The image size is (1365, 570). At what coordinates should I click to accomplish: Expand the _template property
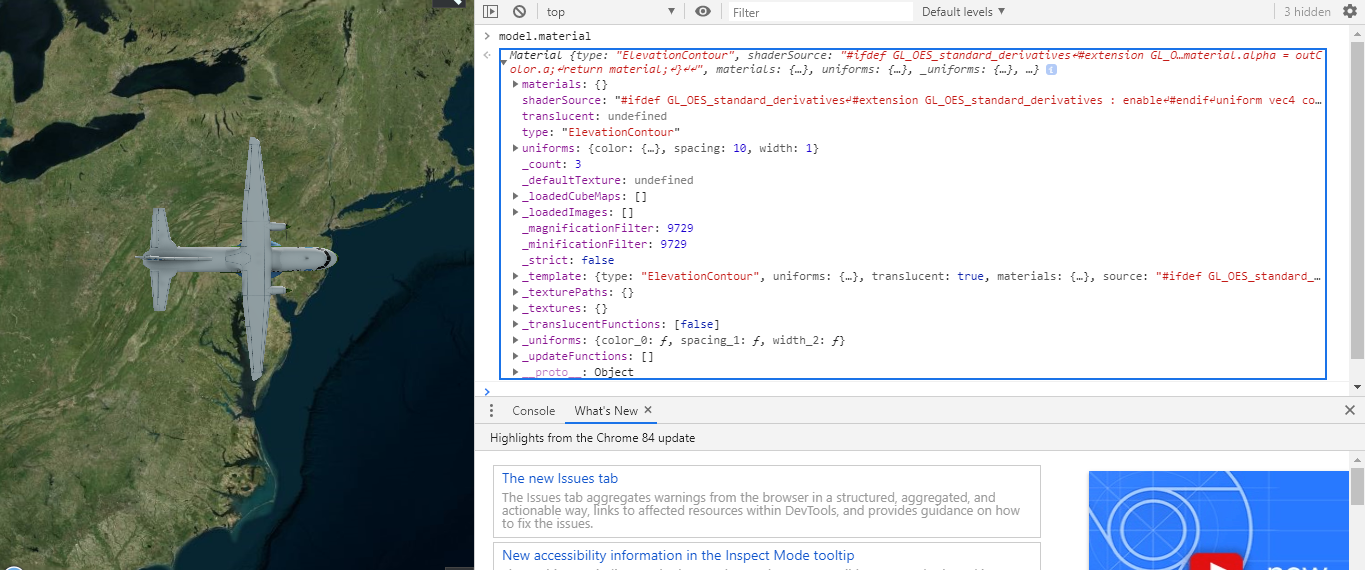click(515, 276)
